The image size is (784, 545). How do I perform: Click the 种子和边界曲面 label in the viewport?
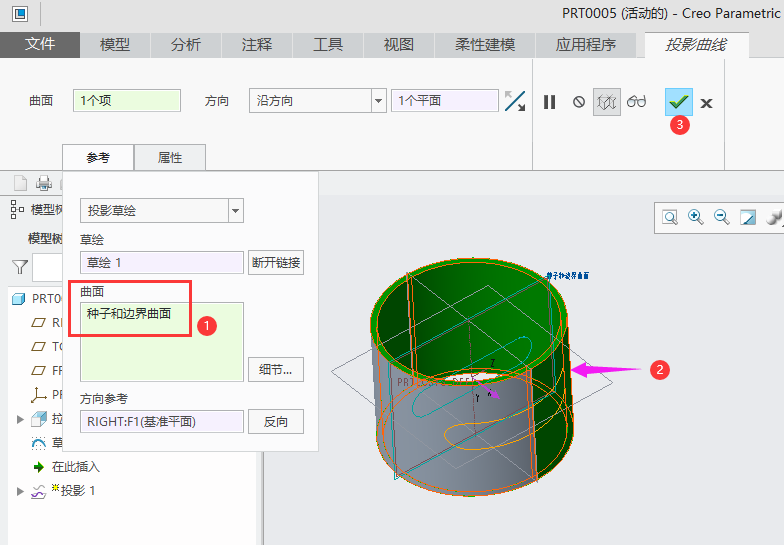tap(568, 276)
